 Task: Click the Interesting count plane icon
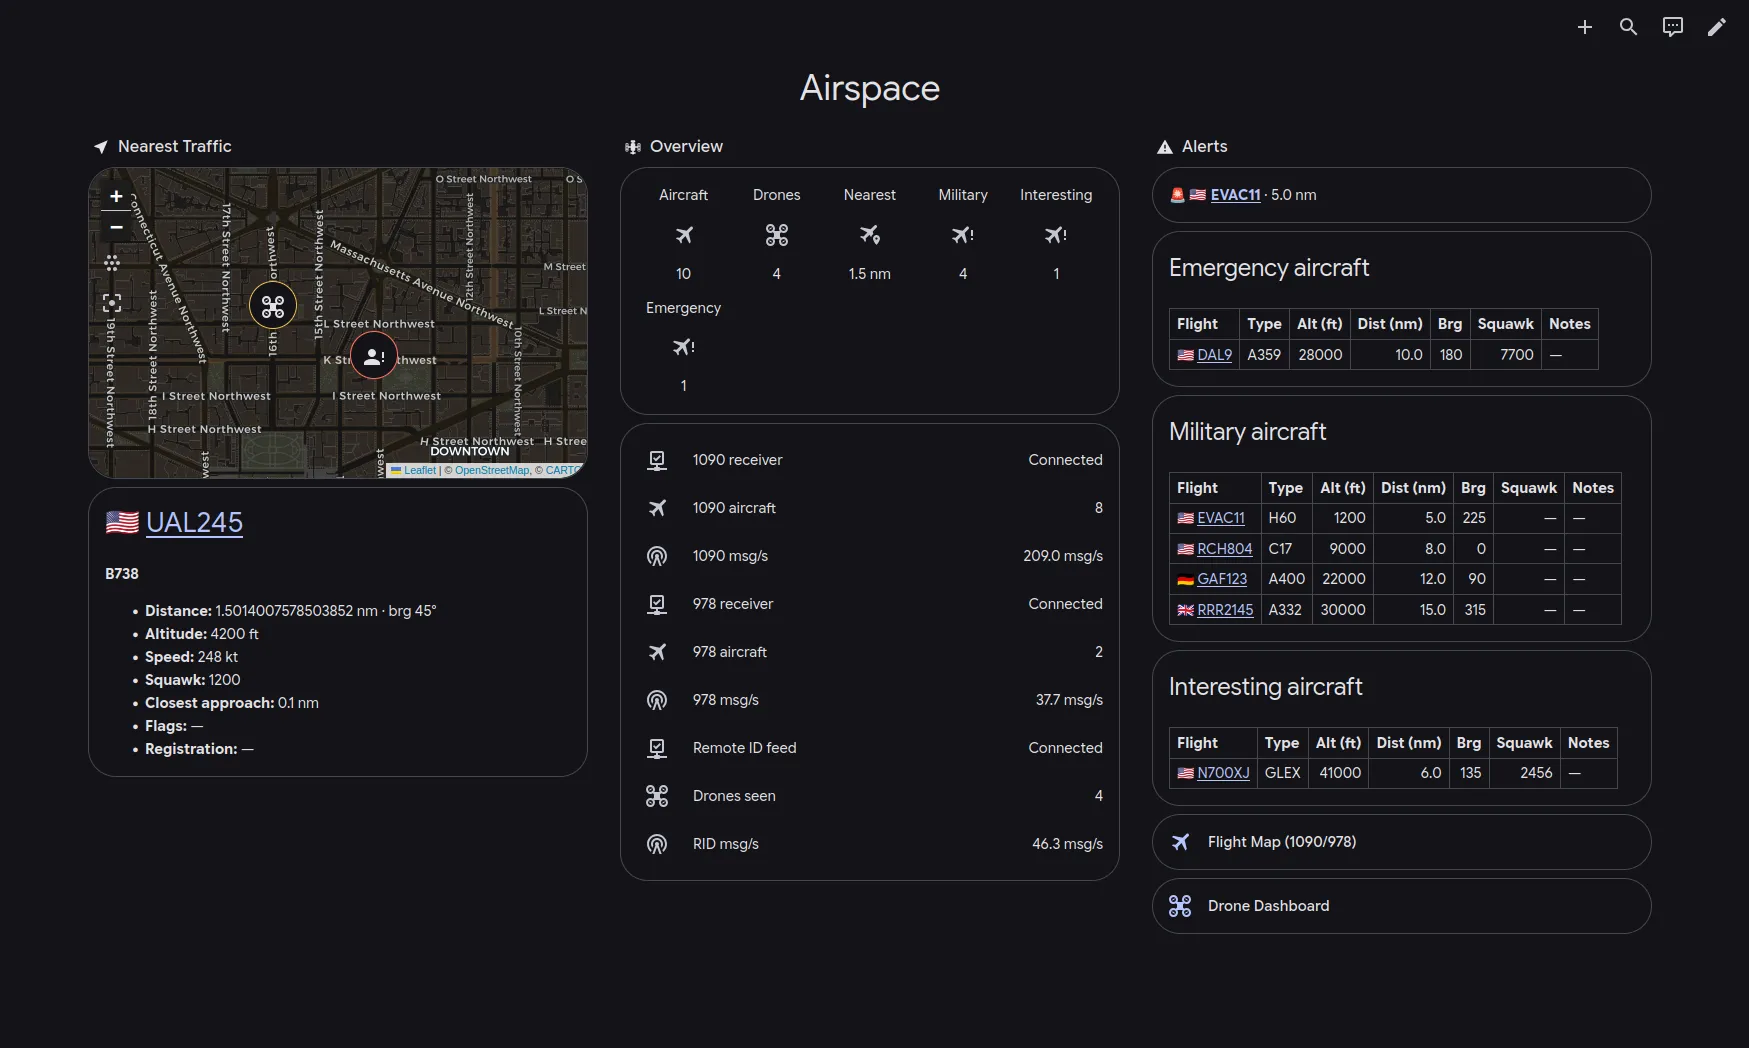click(x=1056, y=235)
